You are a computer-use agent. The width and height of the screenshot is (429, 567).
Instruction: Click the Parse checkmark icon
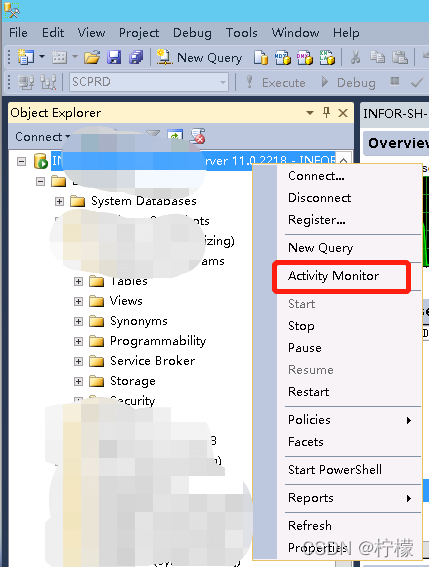click(x=417, y=83)
